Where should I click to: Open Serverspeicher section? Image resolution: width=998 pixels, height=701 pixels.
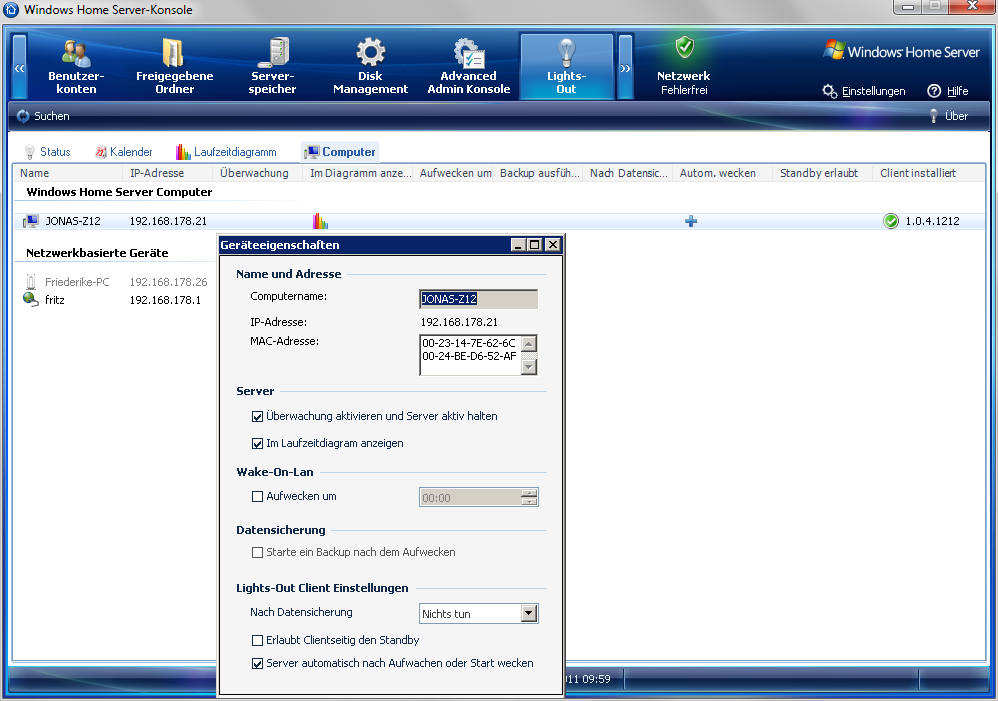click(x=272, y=67)
